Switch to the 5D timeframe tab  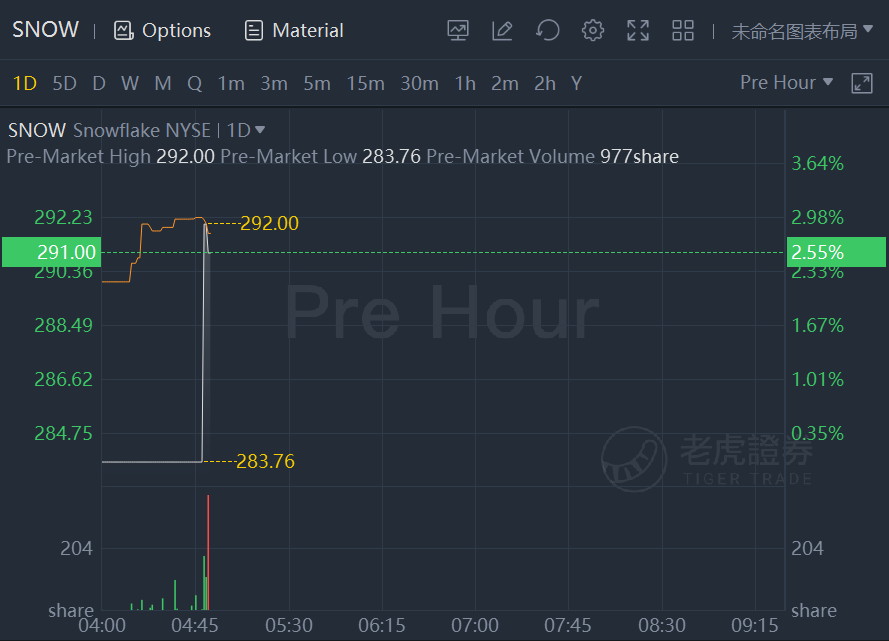tap(64, 84)
